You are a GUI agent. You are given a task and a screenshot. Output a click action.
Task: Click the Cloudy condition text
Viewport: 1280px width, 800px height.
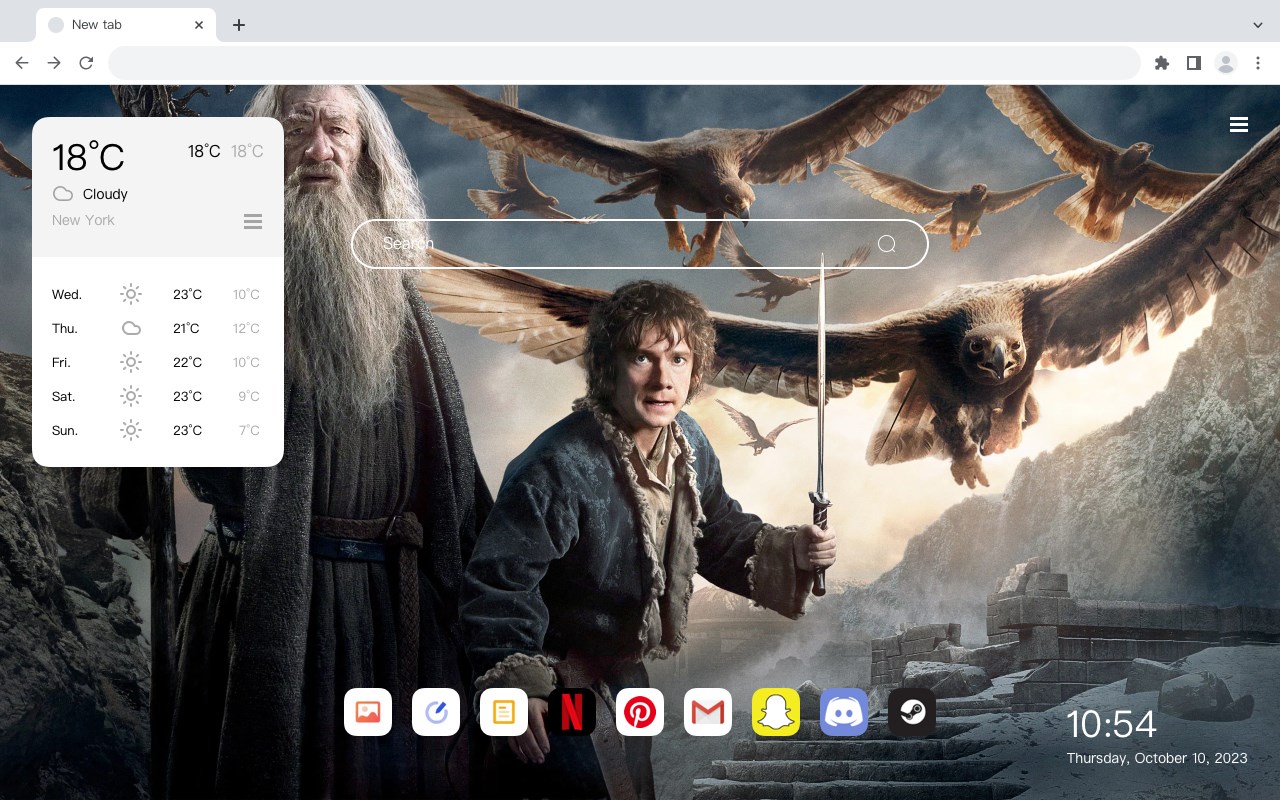click(105, 194)
